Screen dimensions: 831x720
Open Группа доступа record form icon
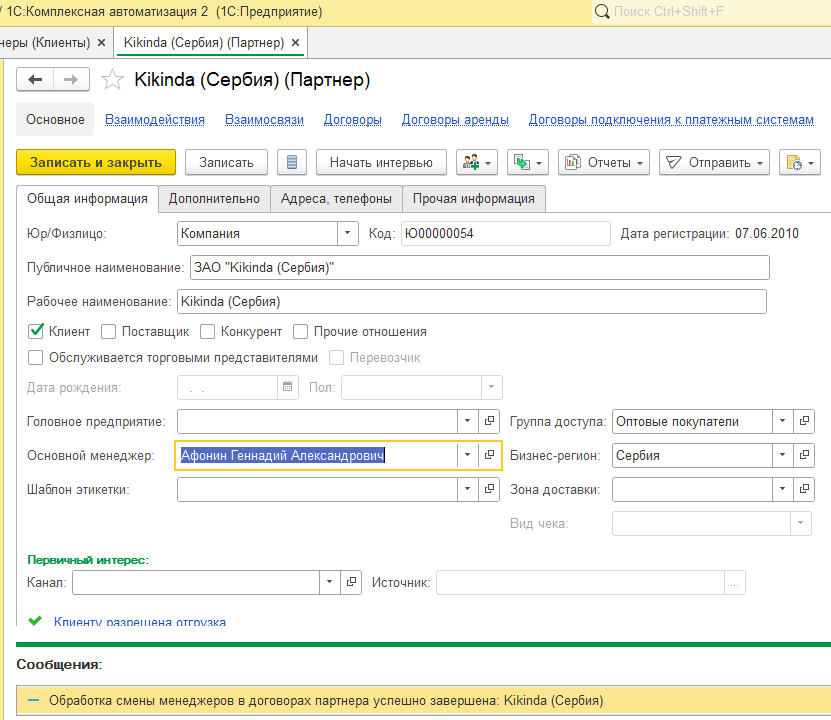point(804,421)
